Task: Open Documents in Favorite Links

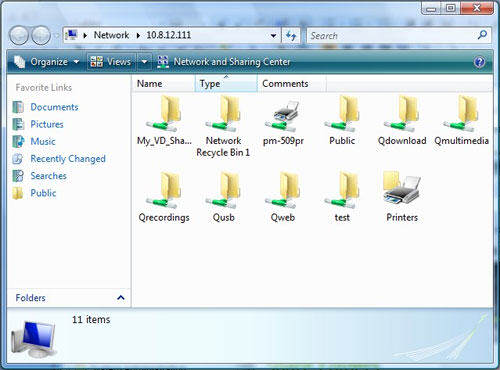Action: pyautogui.click(x=46, y=107)
